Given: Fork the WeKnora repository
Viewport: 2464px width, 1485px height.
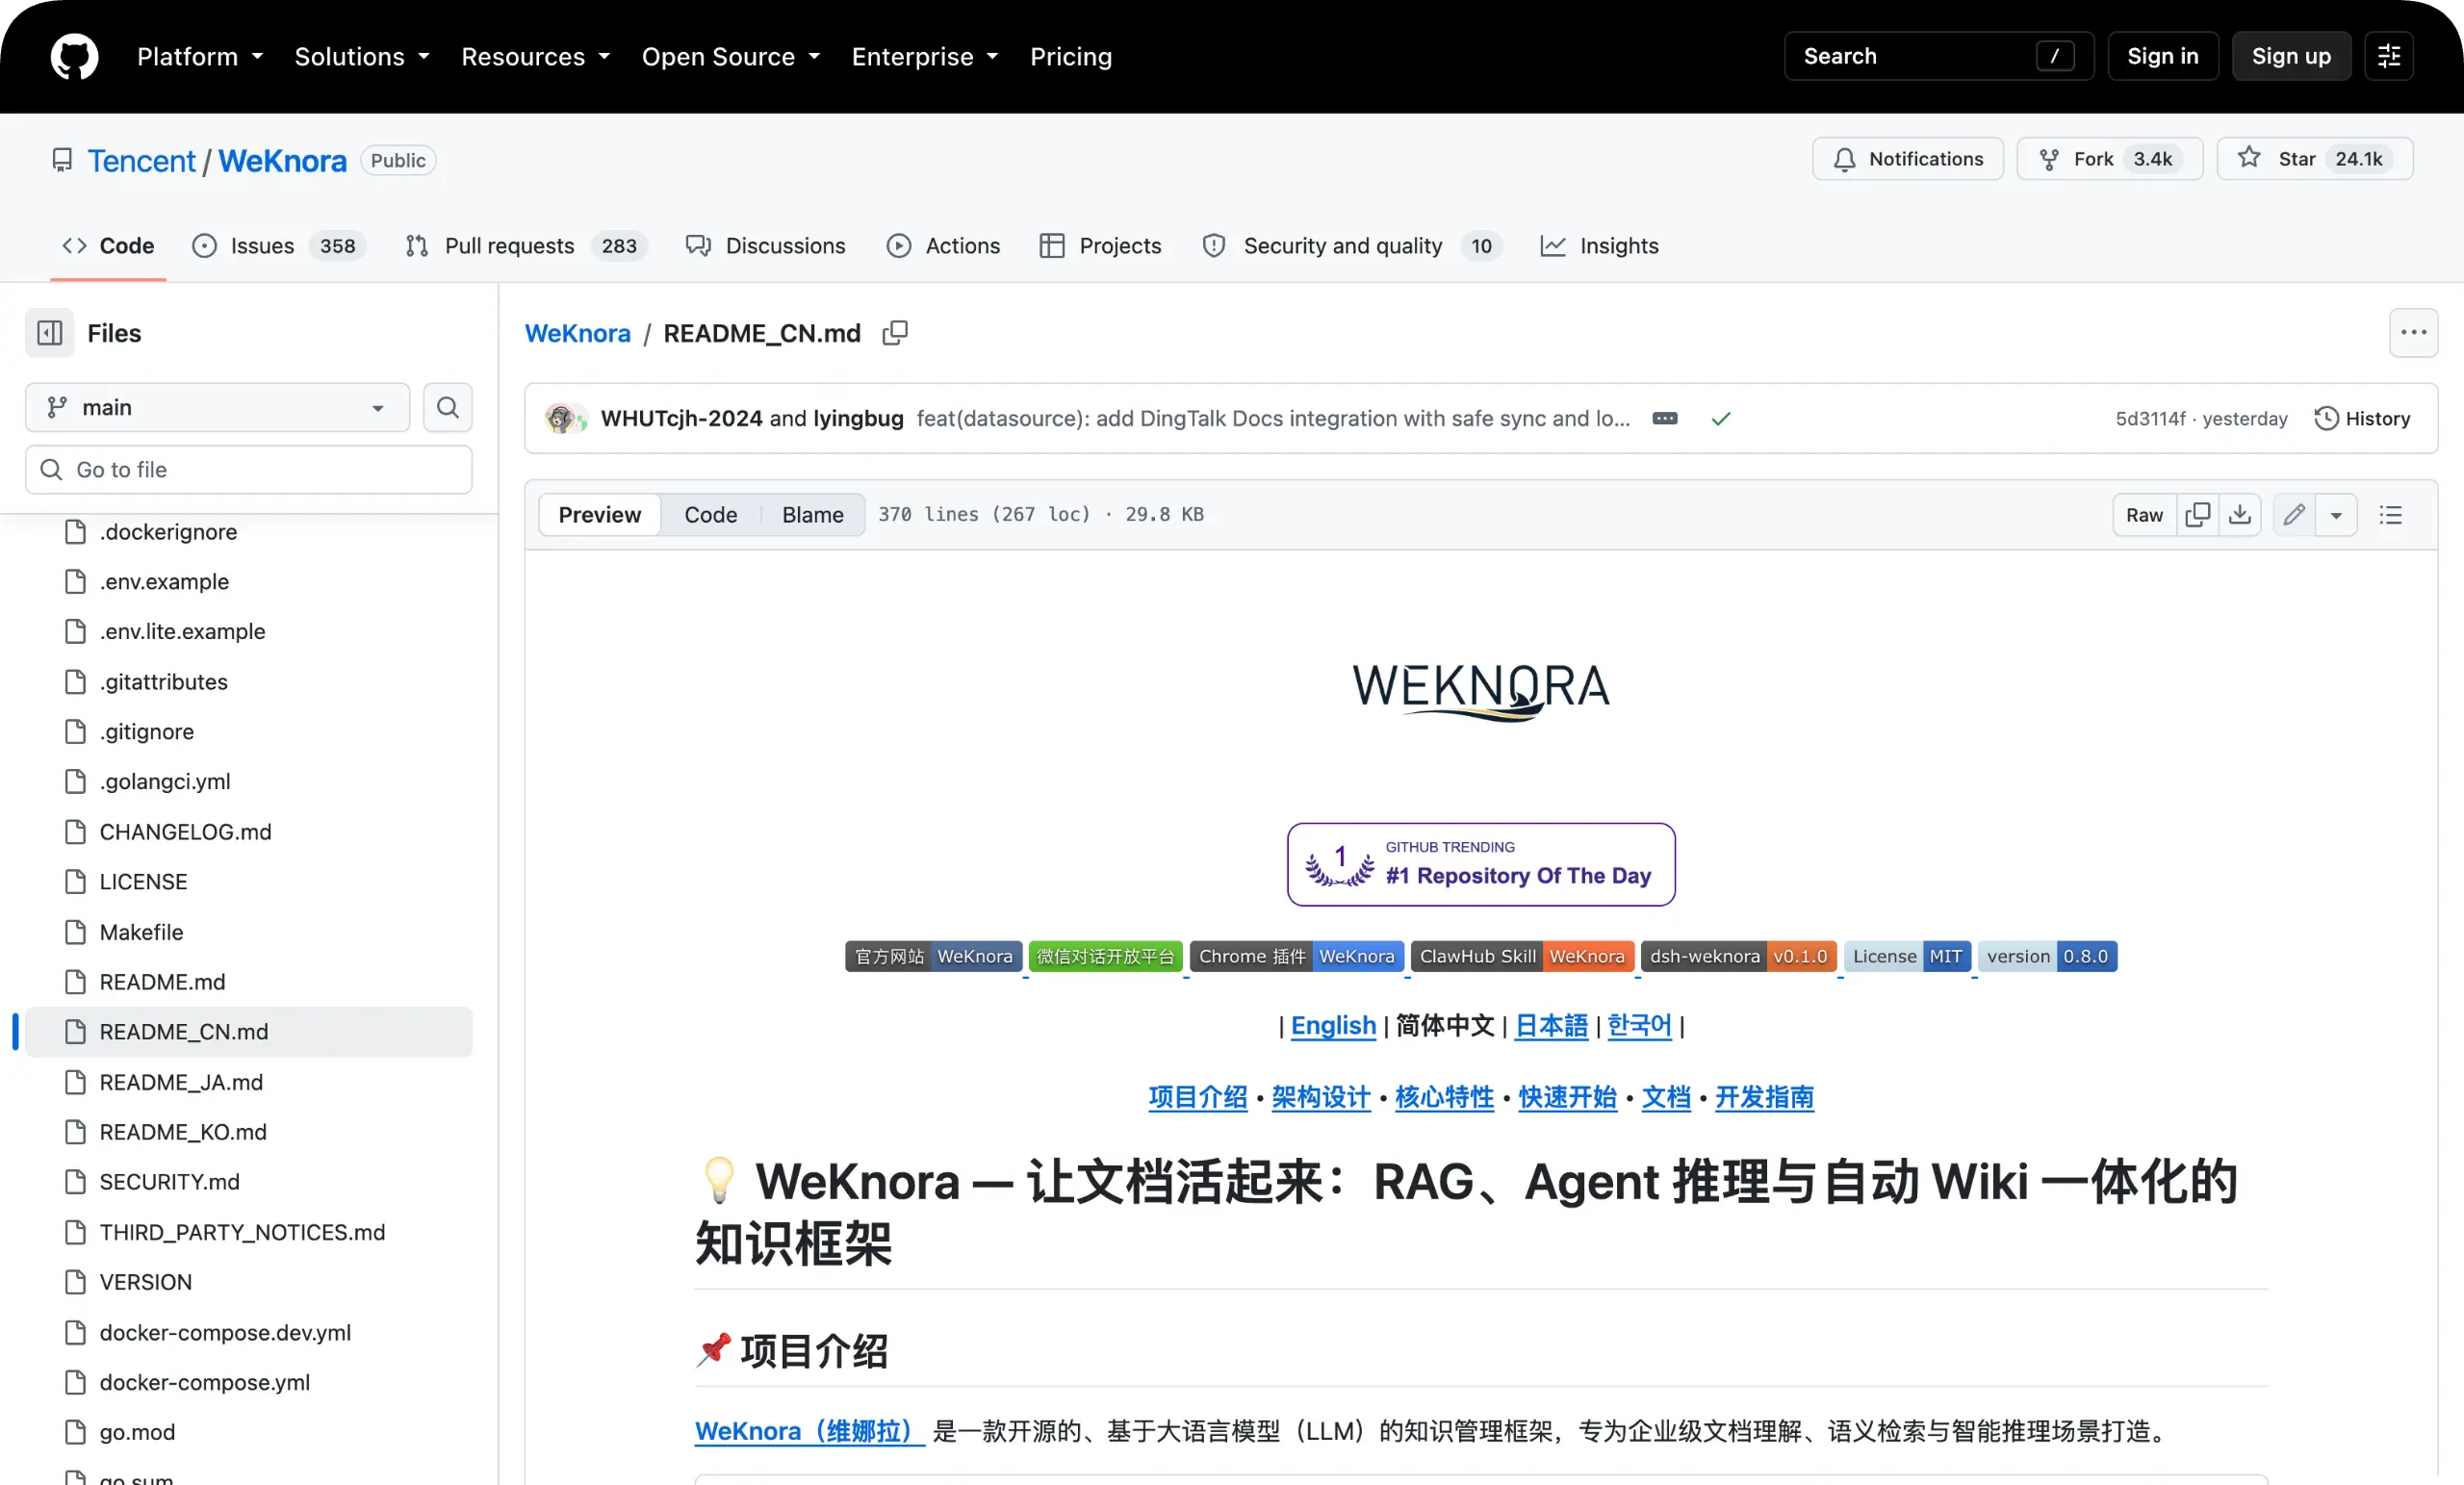Looking at the screenshot, I should [2109, 159].
